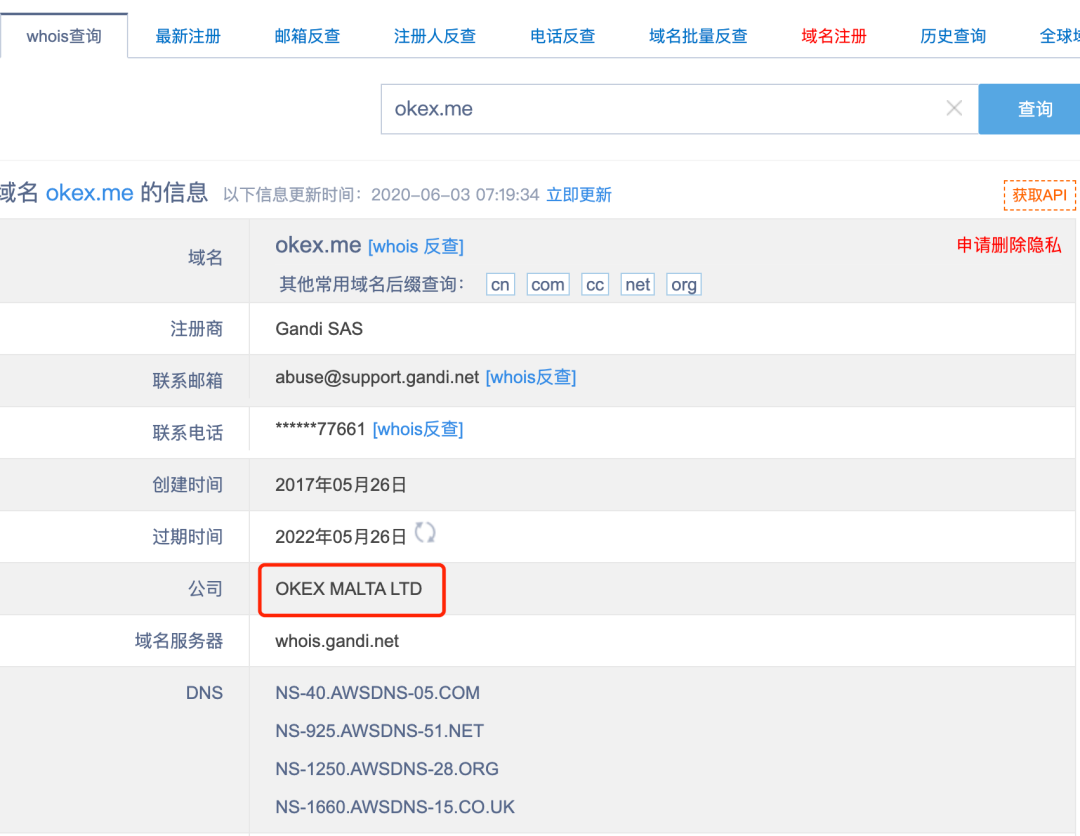Click DNS entry NS-1250.AWSDNS-28.ORG

tap(387, 769)
